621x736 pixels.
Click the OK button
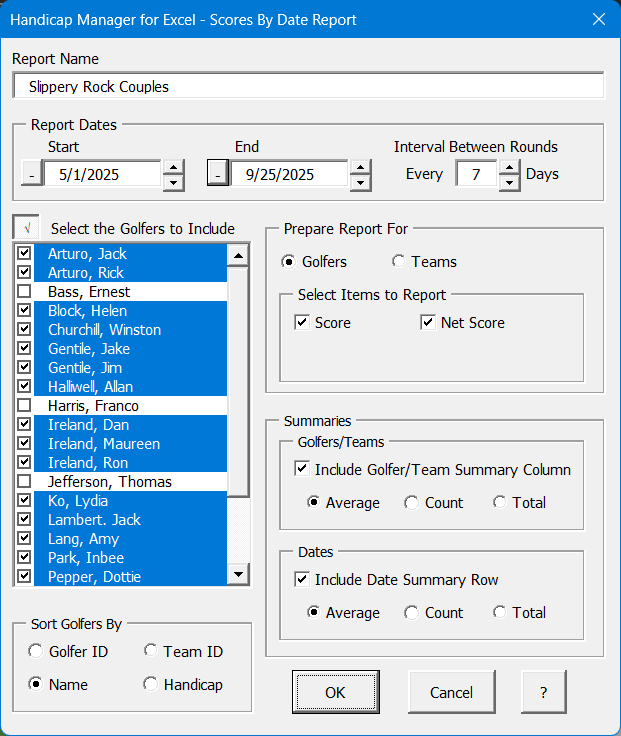(x=336, y=692)
